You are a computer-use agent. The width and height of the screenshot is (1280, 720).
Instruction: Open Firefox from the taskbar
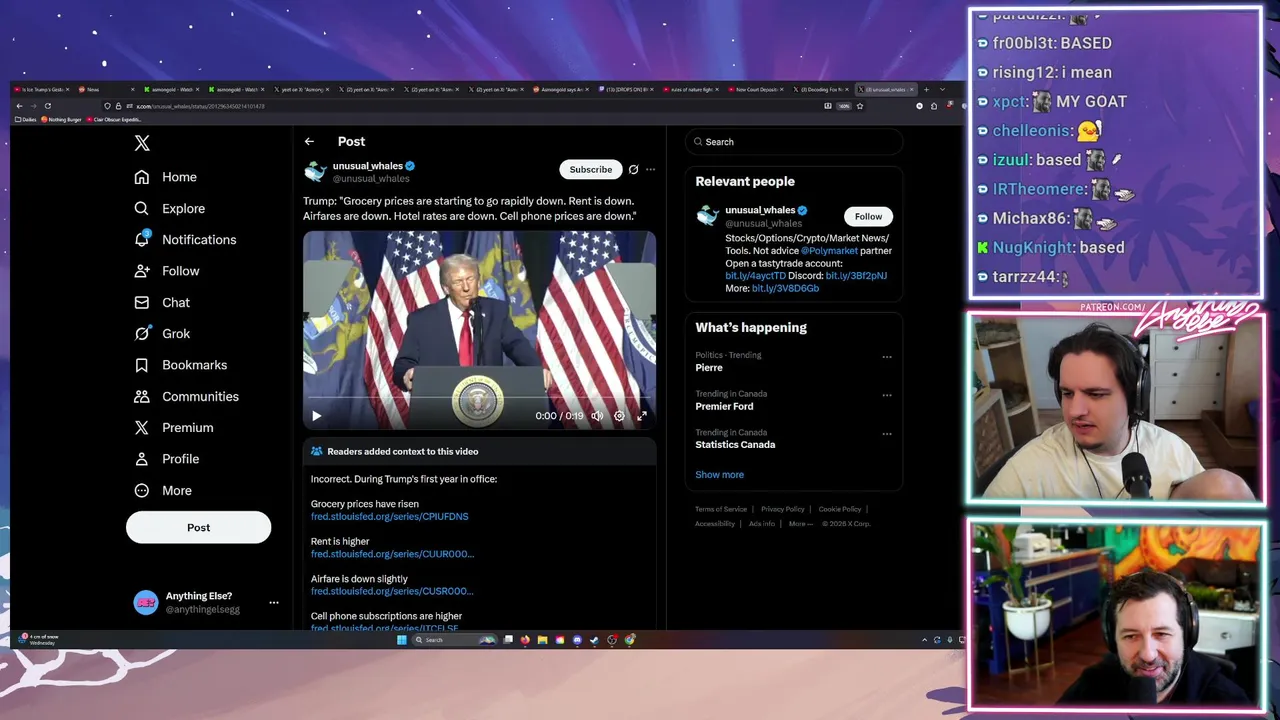coord(525,640)
